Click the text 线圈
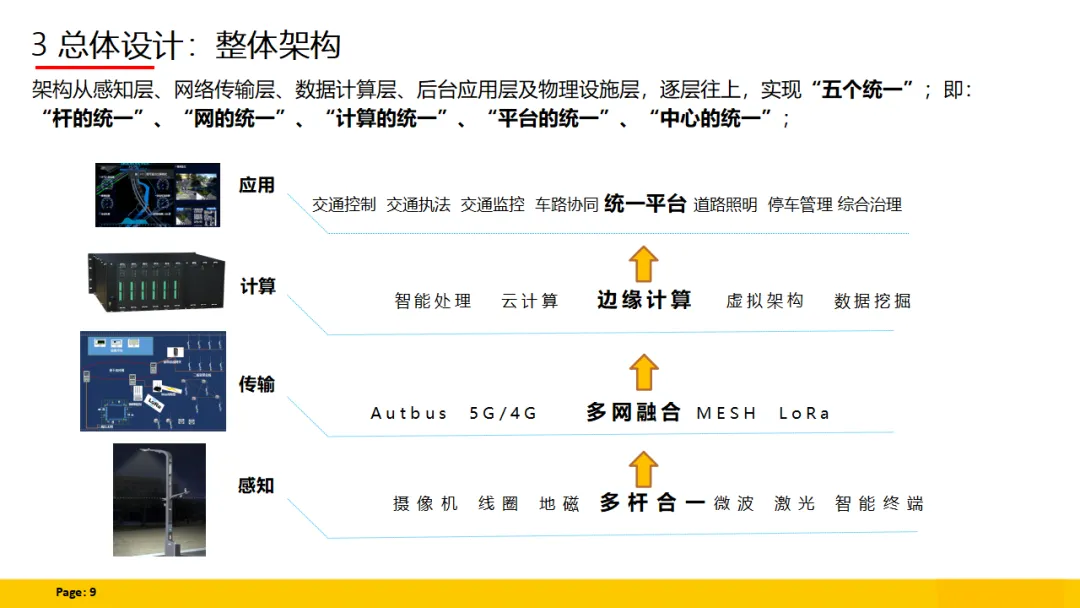Image resolution: width=1080 pixels, height=608 pixels. (x=499, y=503)
